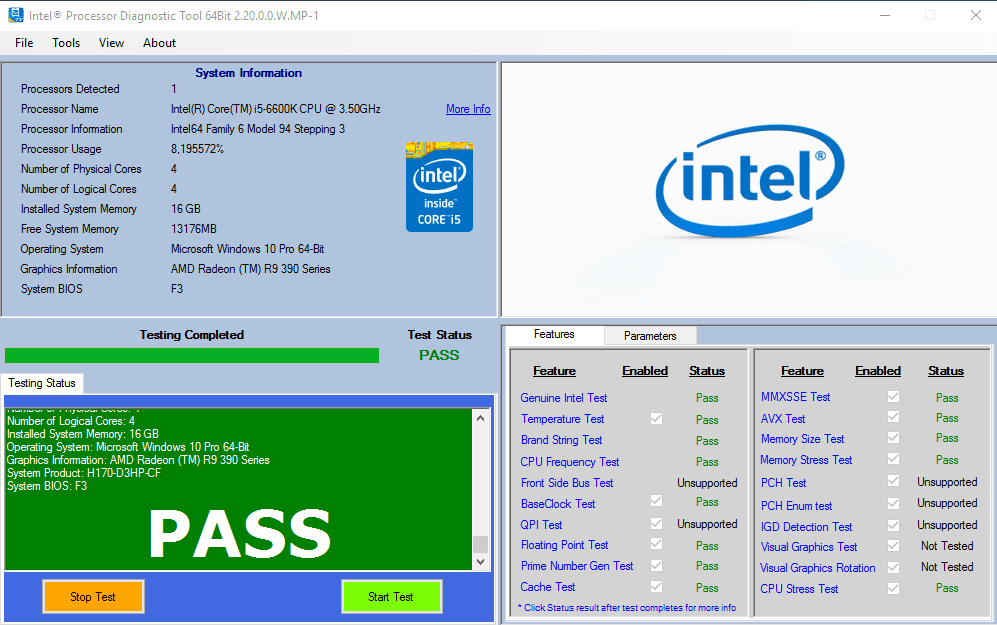Click the Temperature Test feature label
The height and width of the screenshot is (625, 997).
563,419
